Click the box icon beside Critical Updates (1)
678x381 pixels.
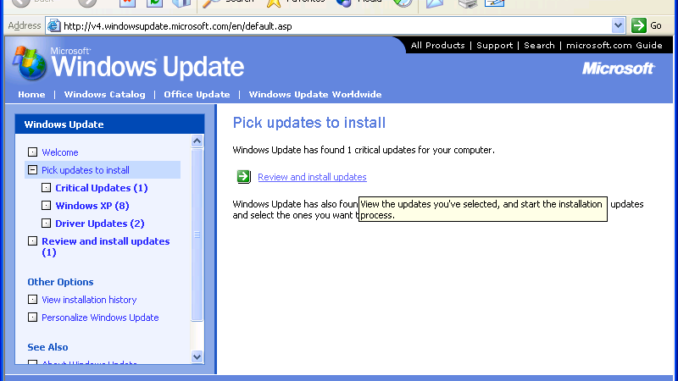tap(46, 188)
